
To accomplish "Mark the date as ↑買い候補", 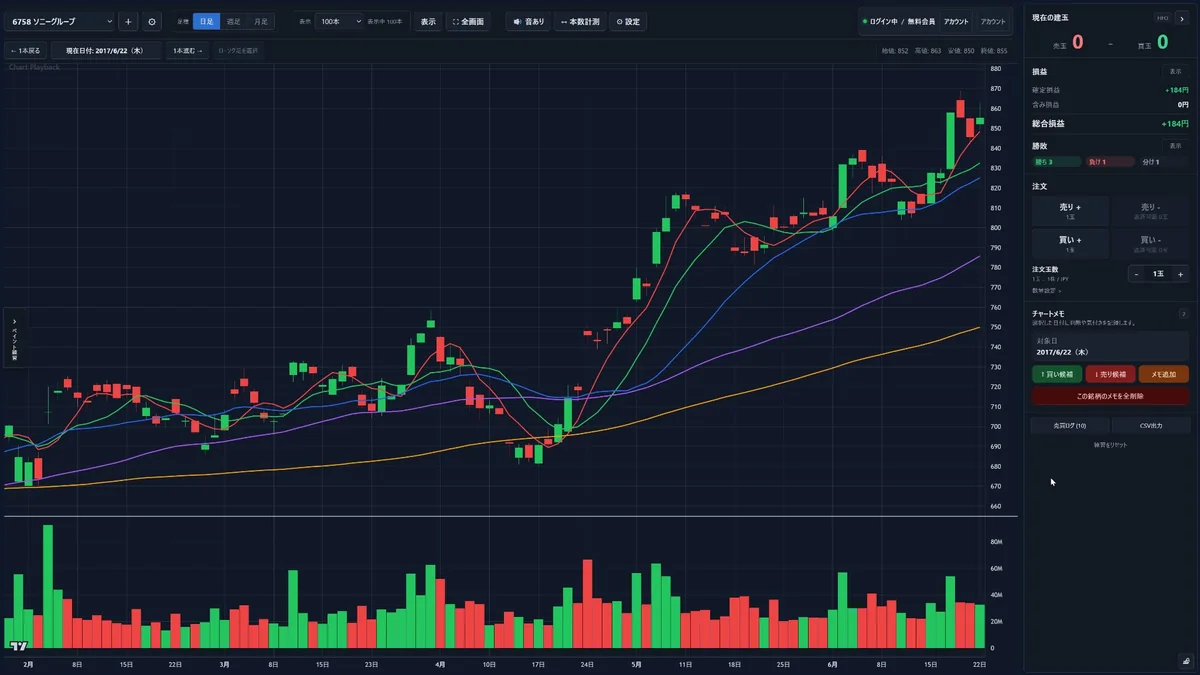I will [x=1057, y=374].
